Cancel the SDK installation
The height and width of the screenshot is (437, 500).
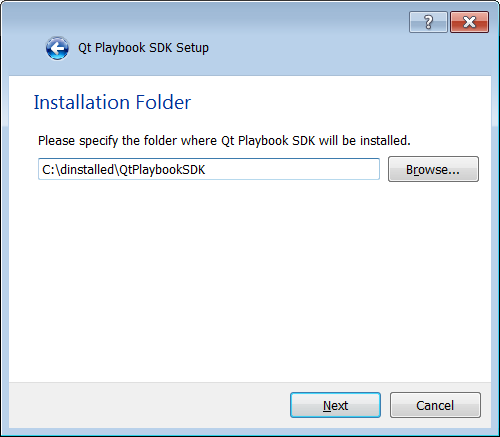435,405
